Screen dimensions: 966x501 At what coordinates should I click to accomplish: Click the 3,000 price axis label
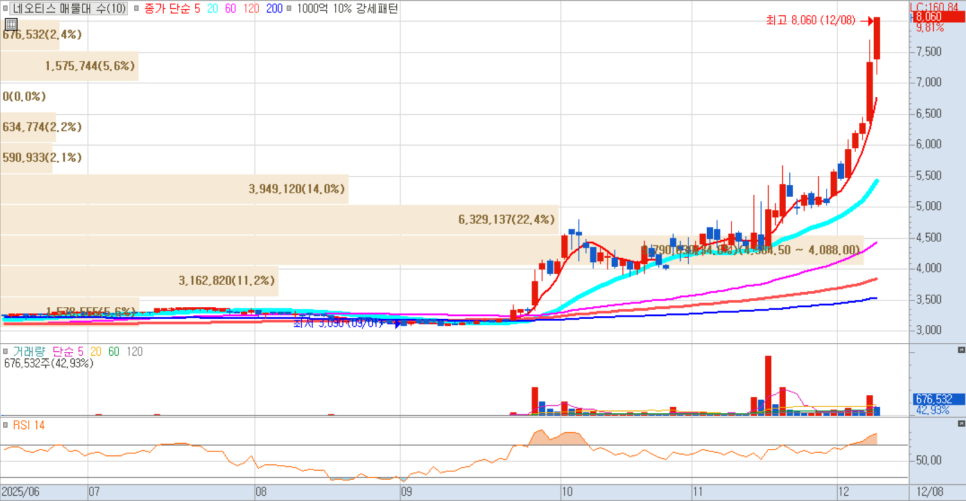[929, 330]
